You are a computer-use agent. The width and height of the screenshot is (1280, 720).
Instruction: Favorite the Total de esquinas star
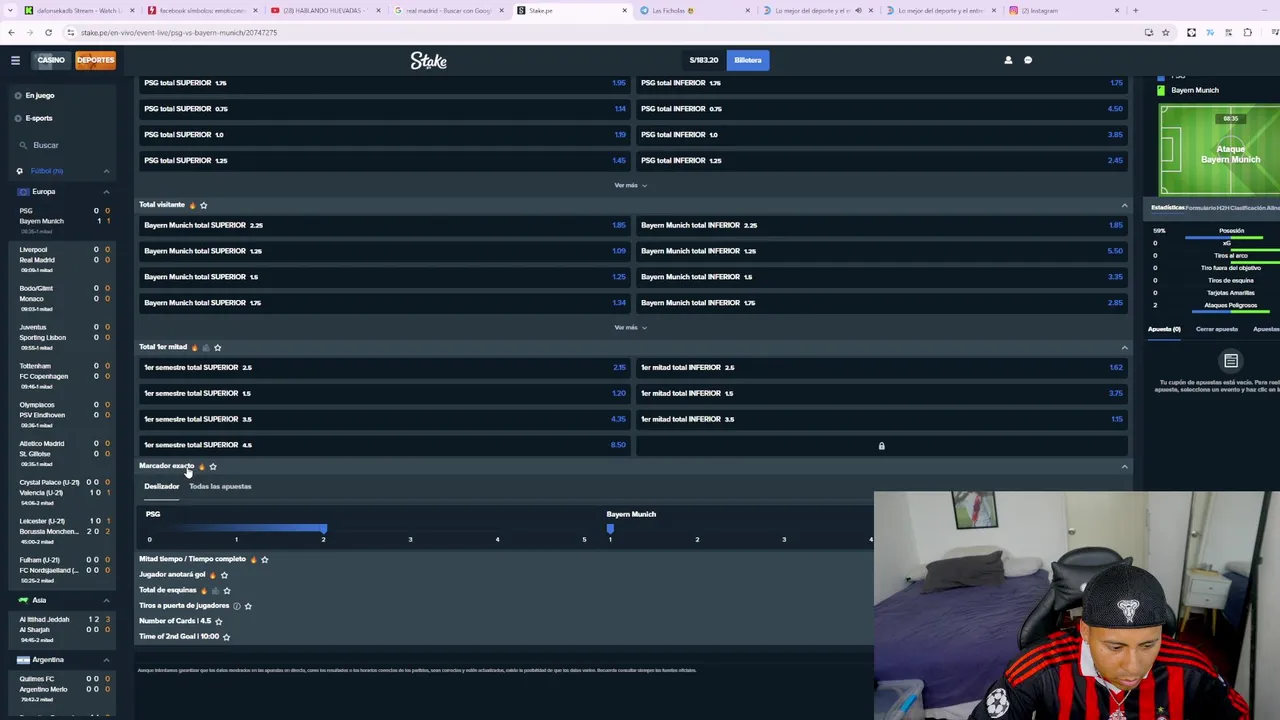tap(226, 590)
